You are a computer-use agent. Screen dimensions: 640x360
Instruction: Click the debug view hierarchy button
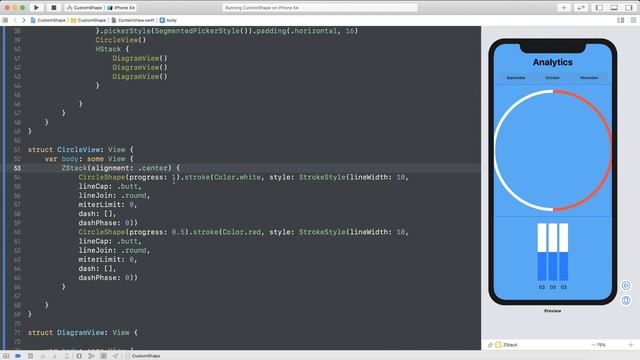79,356
